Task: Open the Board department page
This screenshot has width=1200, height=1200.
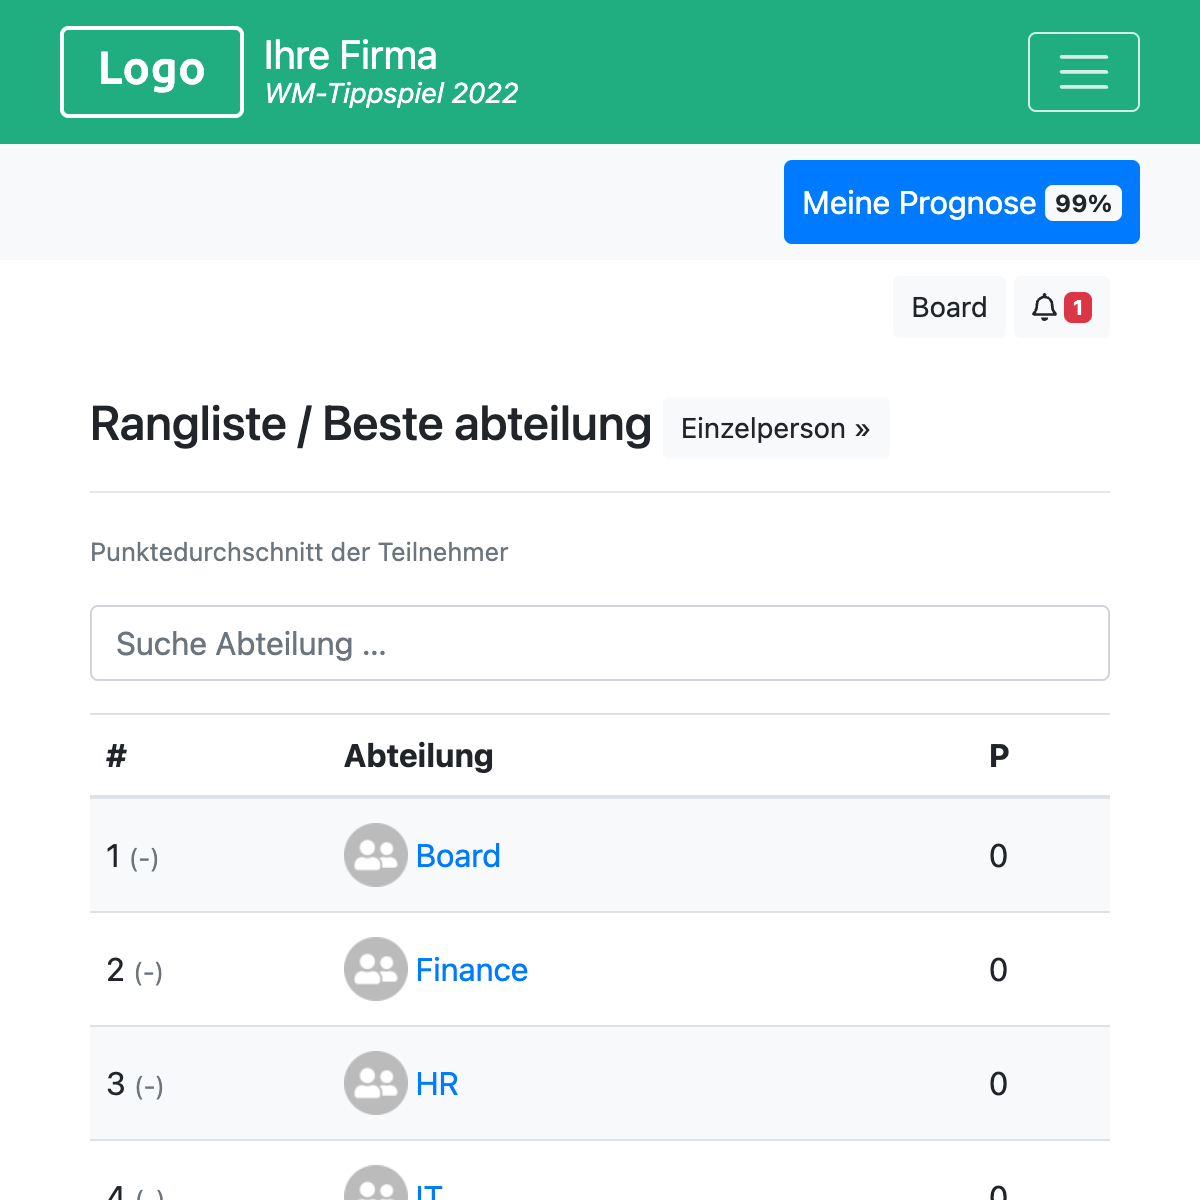Action: click(x=458, y=856)
